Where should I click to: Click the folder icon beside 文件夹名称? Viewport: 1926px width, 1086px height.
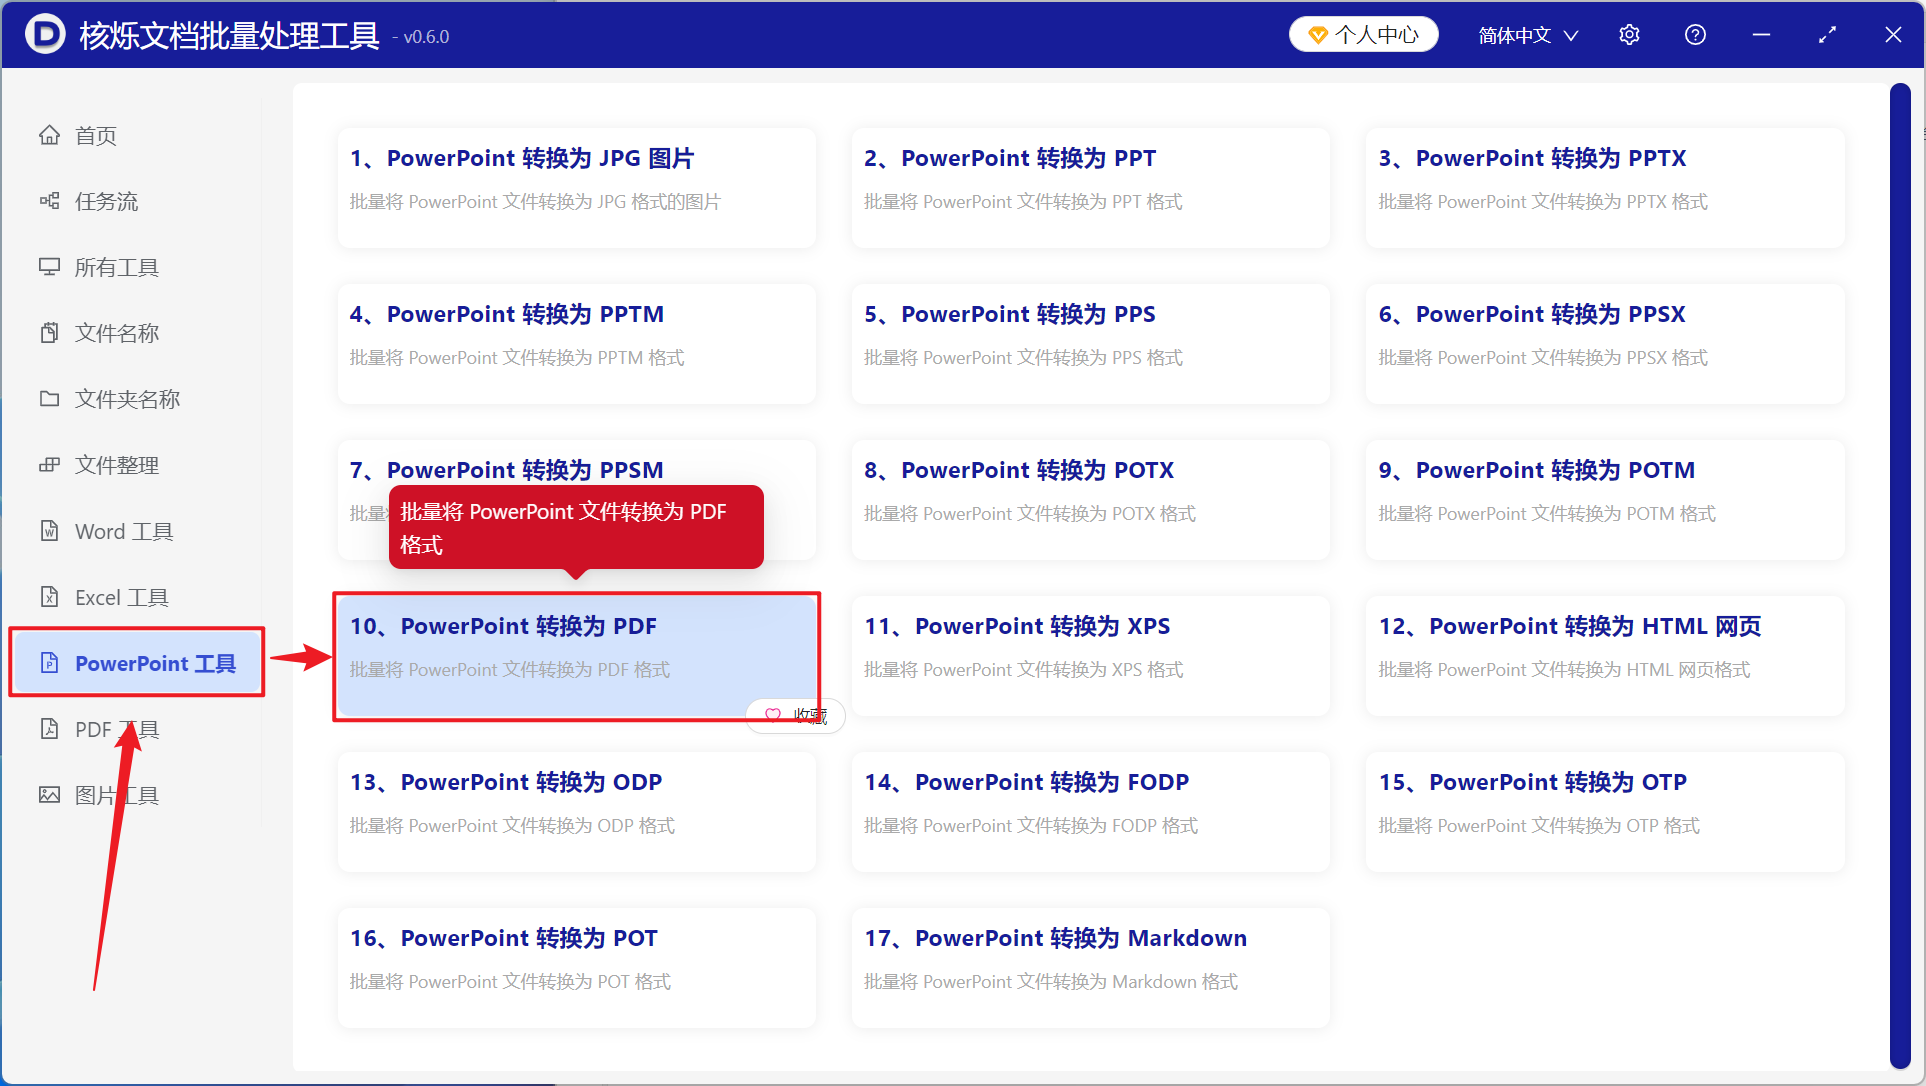click(x=49, y=399)
